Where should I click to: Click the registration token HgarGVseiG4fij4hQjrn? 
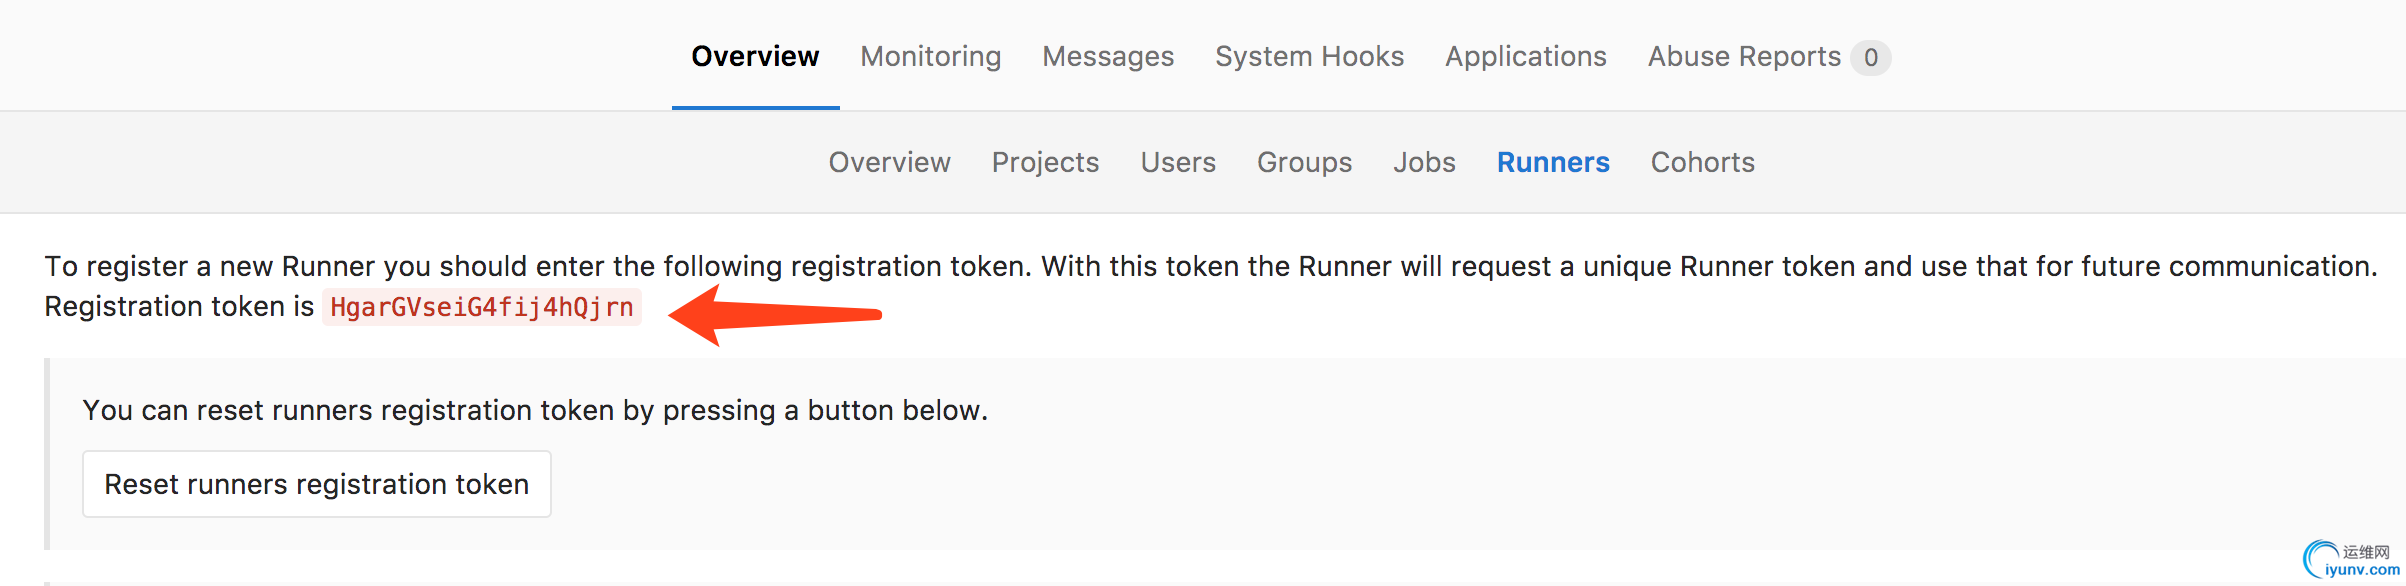pos(481,307)
